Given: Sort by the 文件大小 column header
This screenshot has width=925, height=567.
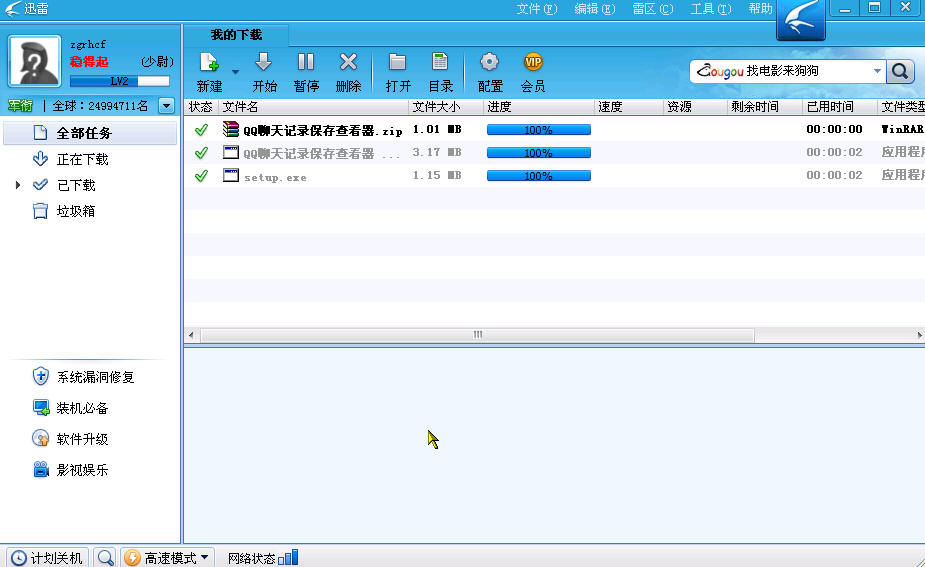Looking at the screenshot, I should coord(445,107).
